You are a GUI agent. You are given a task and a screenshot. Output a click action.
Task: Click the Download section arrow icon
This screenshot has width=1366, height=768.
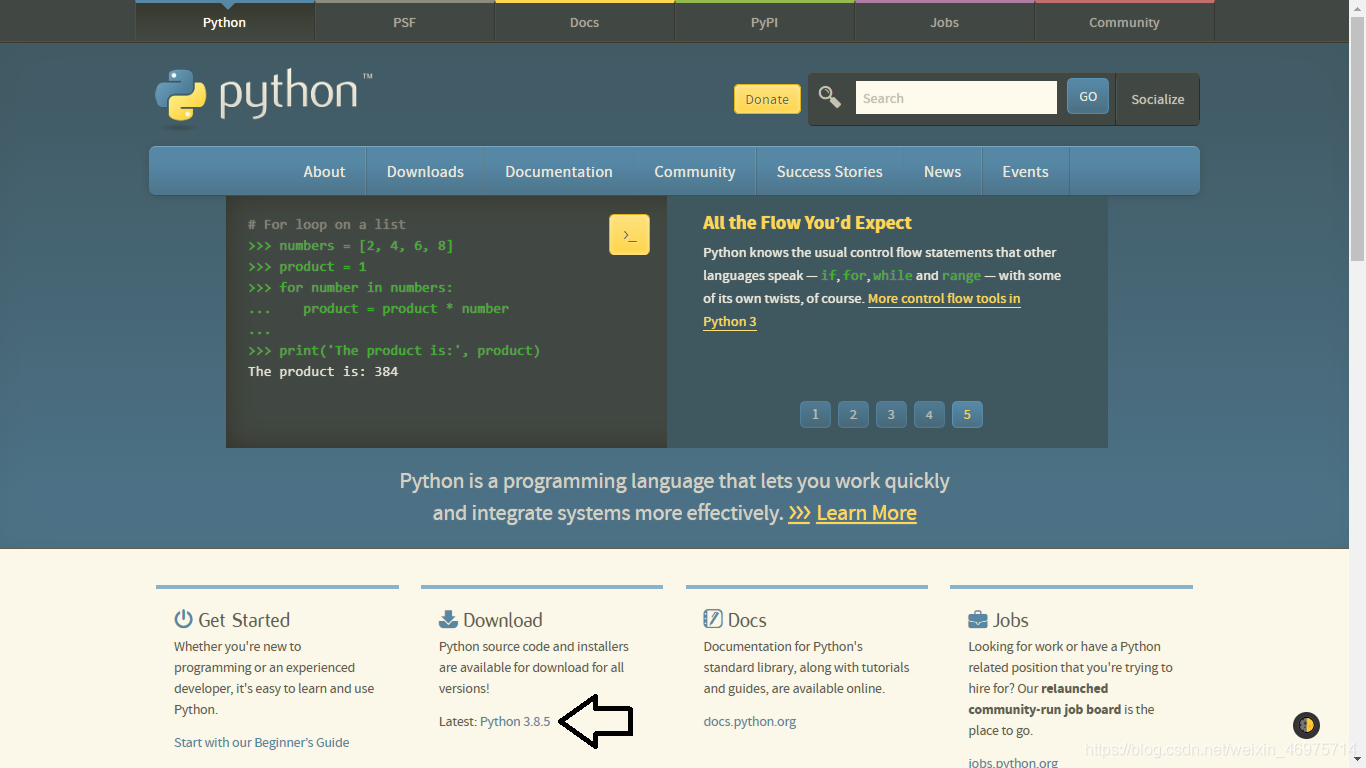coord(448,619)
